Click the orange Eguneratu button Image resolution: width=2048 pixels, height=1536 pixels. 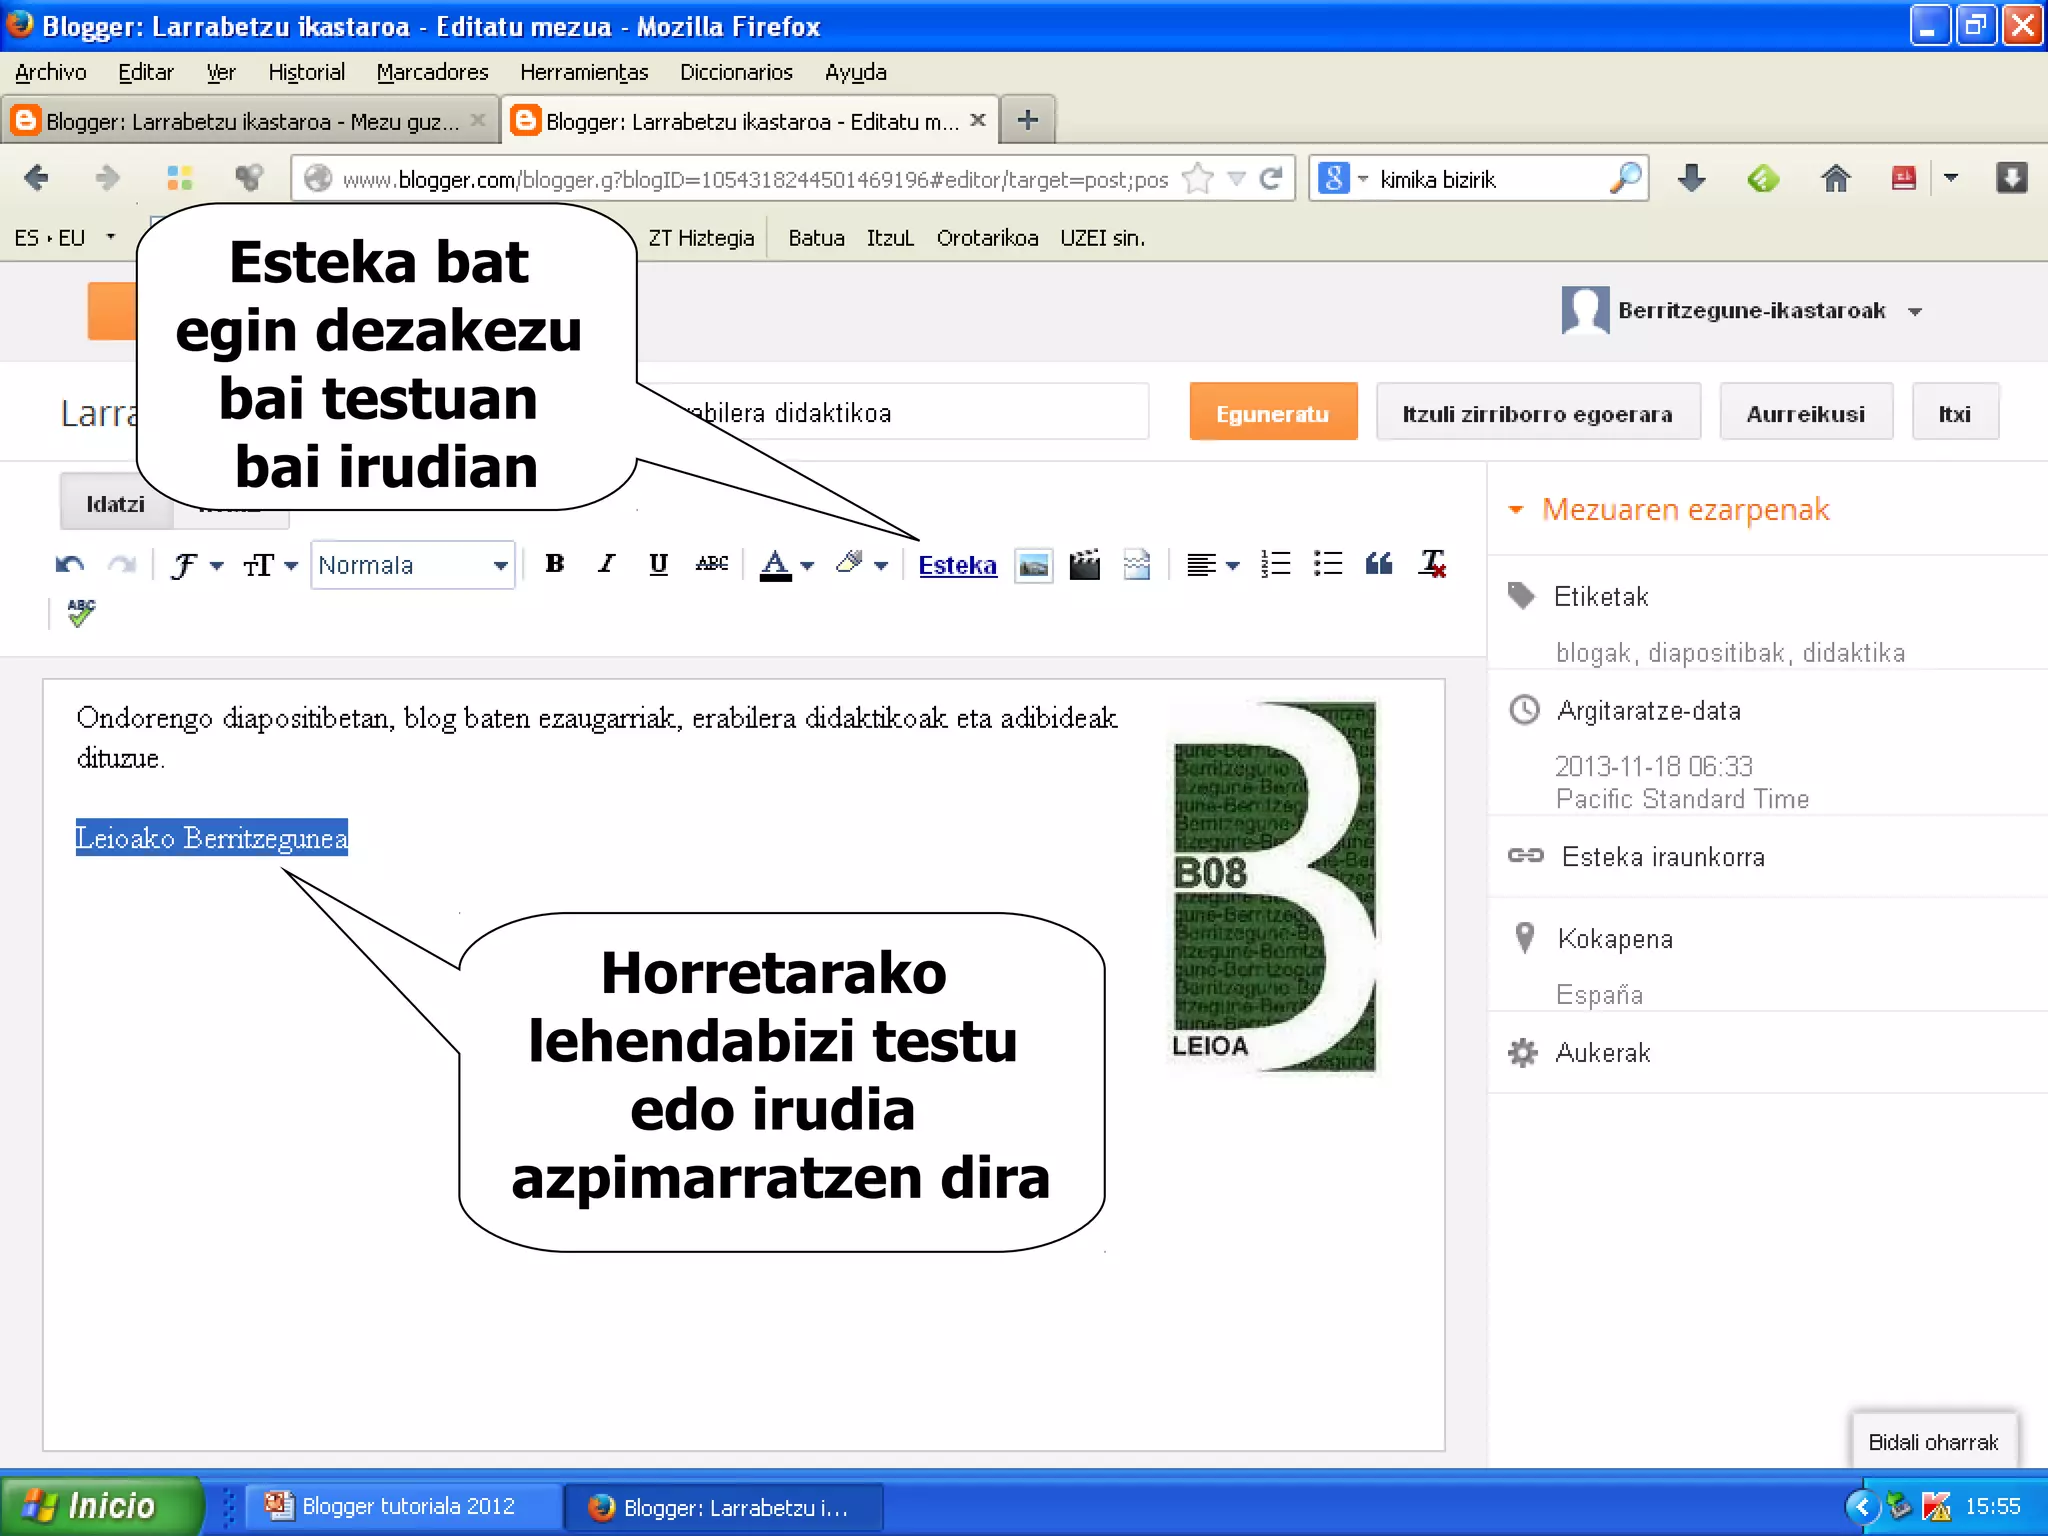(1273, 413)
